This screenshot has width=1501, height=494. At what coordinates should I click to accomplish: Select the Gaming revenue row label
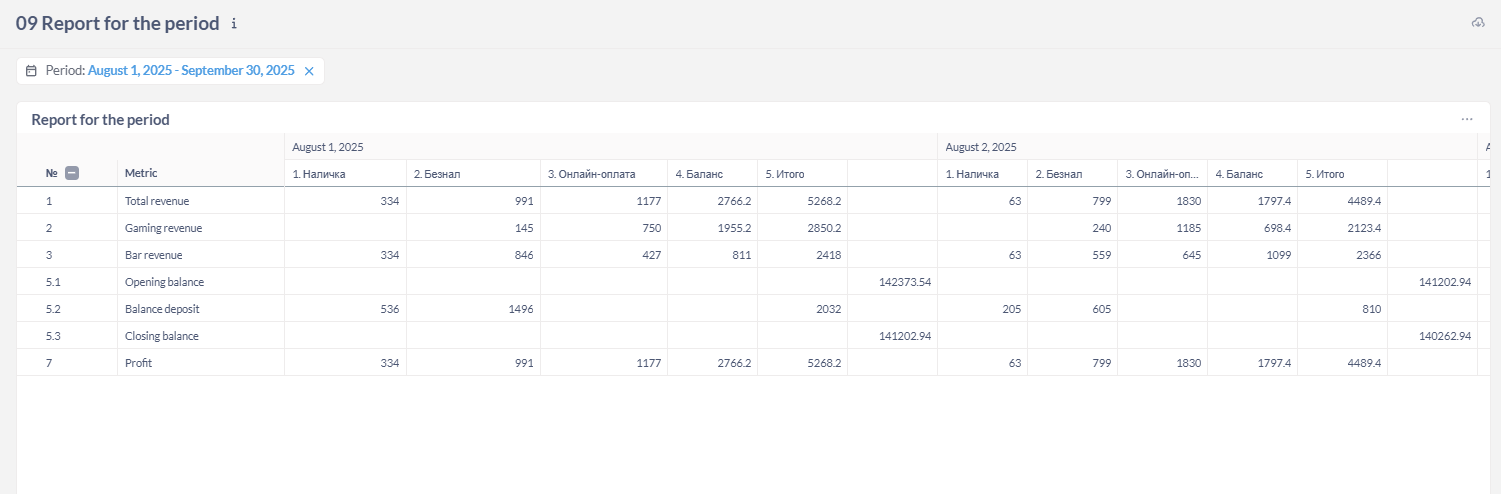point(163,228)
